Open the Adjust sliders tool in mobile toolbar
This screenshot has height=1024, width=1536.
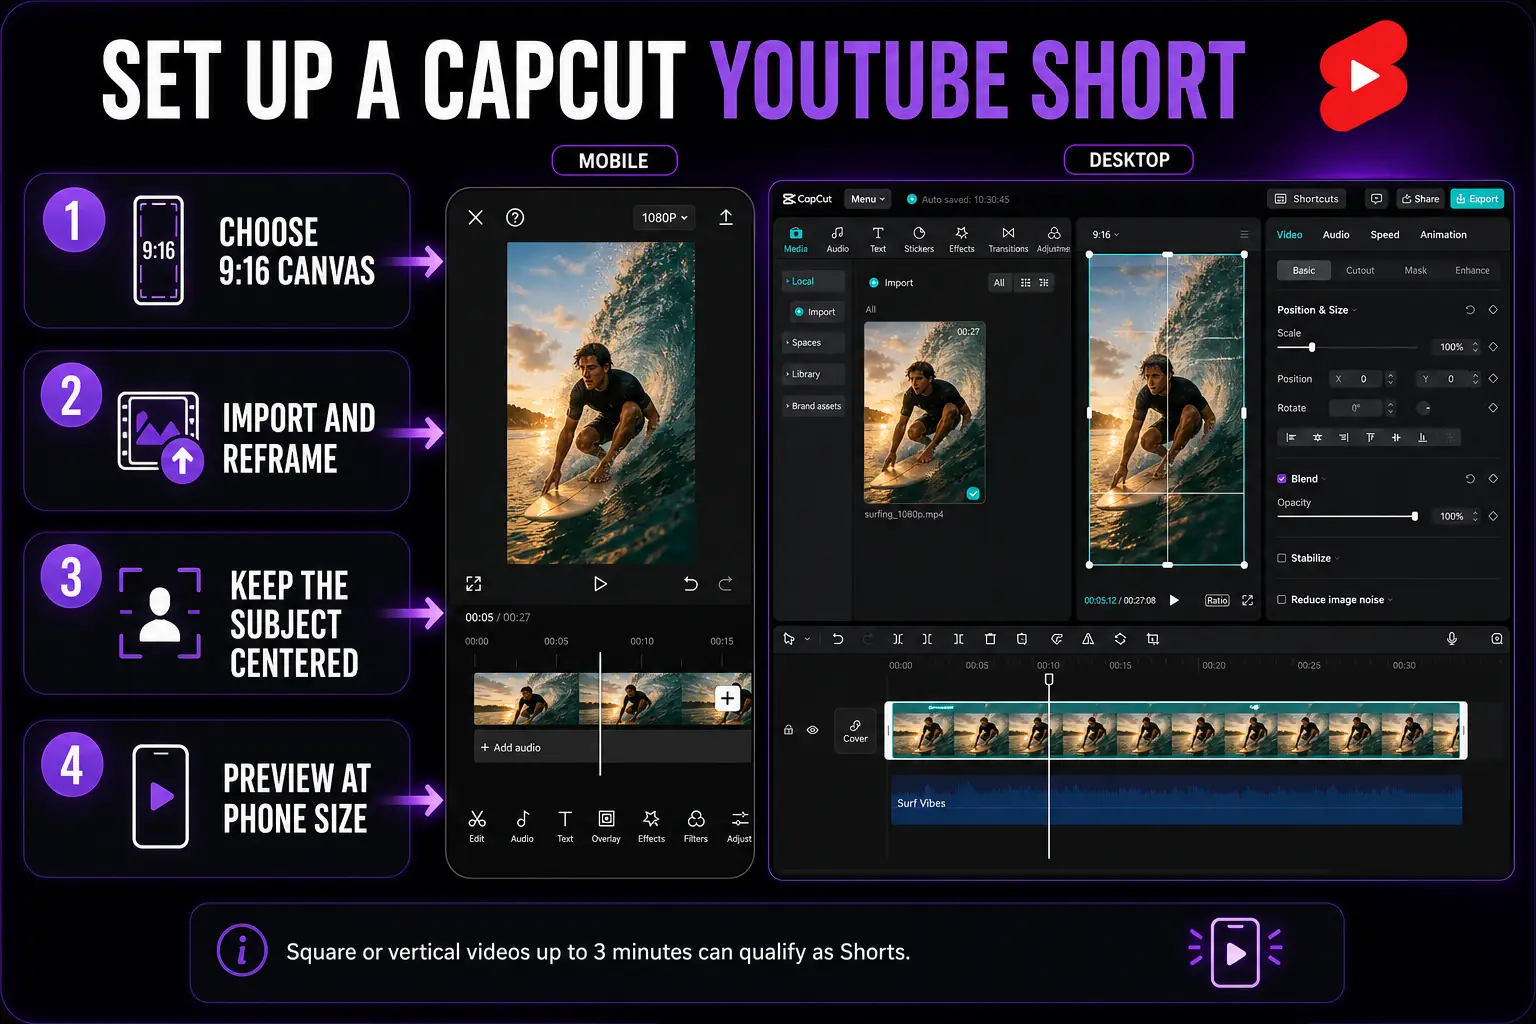coord(739,826)
